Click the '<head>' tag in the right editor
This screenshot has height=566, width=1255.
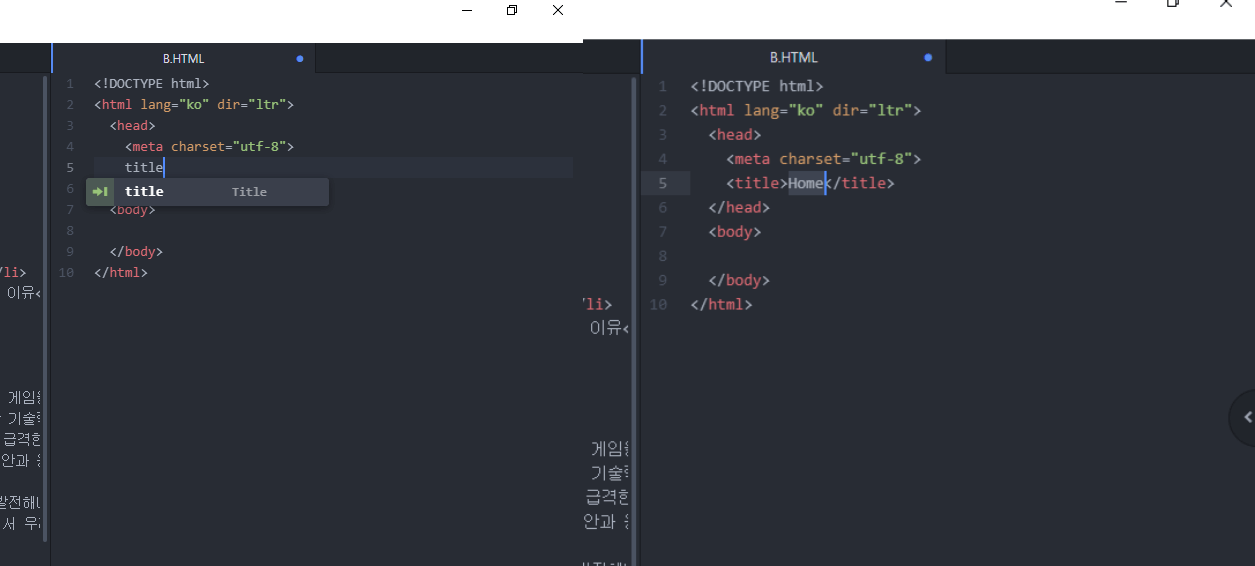pos(735,135)
